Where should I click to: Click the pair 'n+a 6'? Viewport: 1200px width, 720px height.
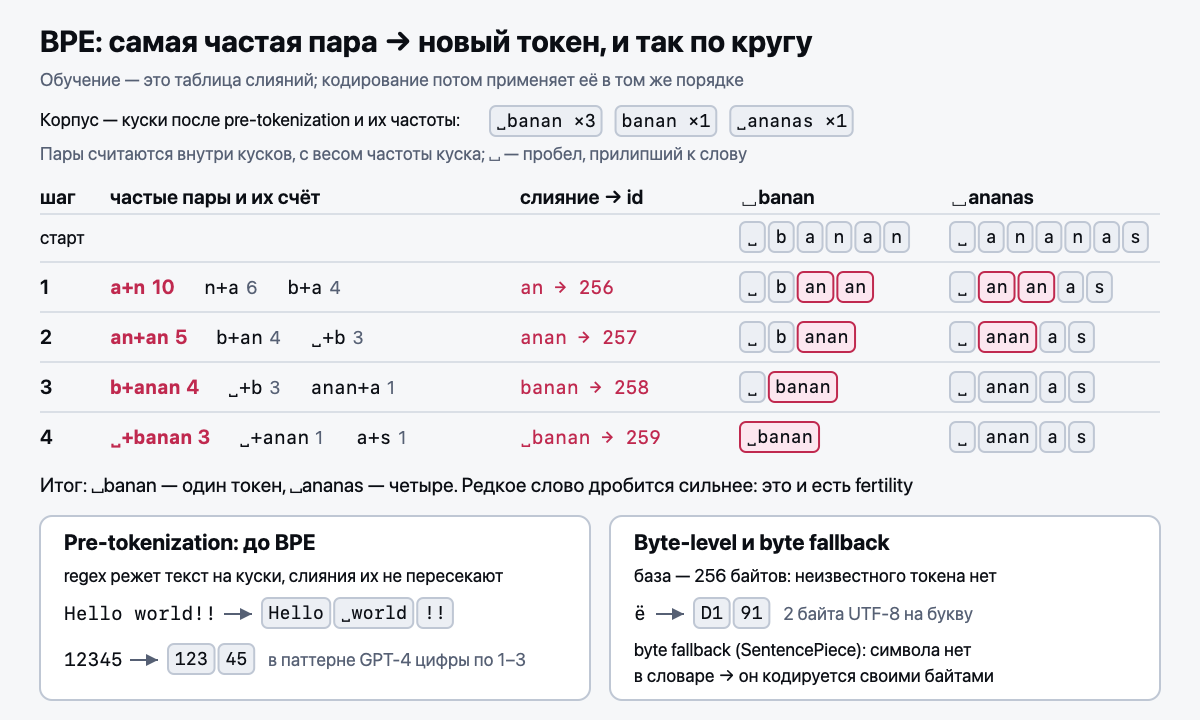(231, 288)
